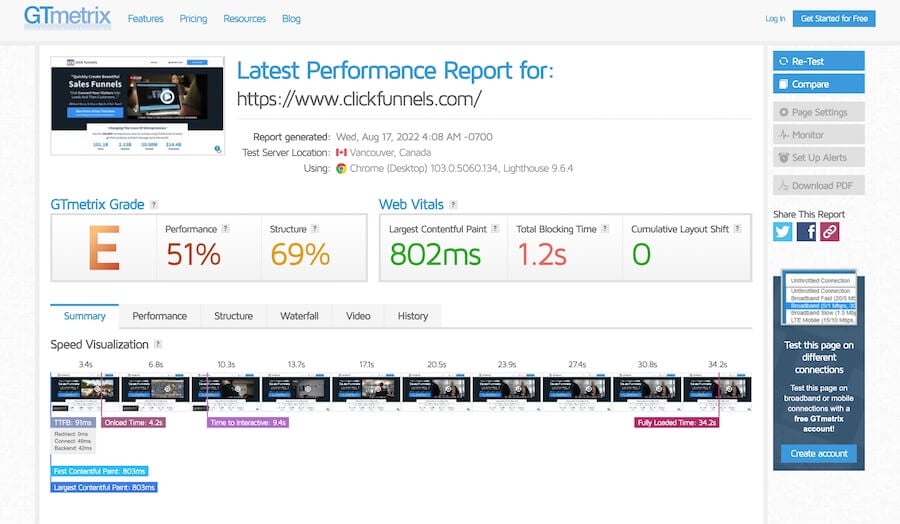The height and width of the screenshot is (524, 900).
Task: Select the Summary tab
Action: [x=84, y=316]
